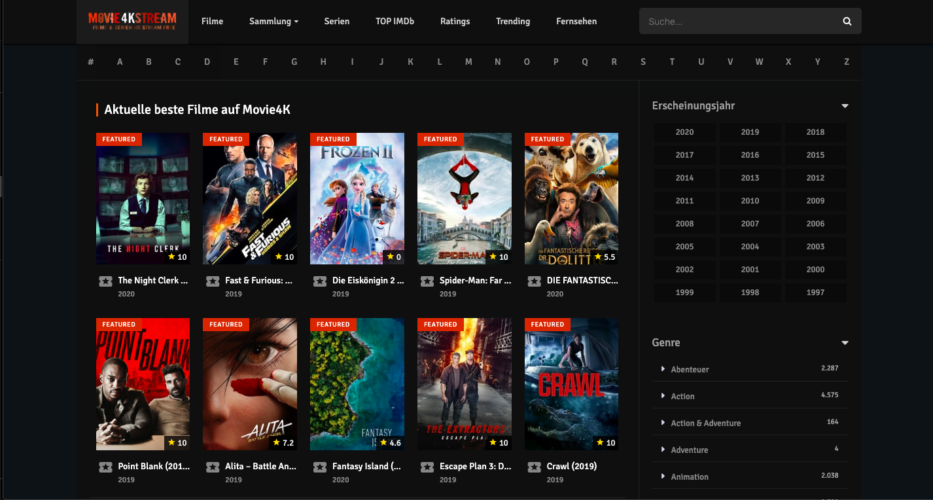Filter by year 2004
The width and height of the screenshot is (933, 500).
[x=750, y=247]
